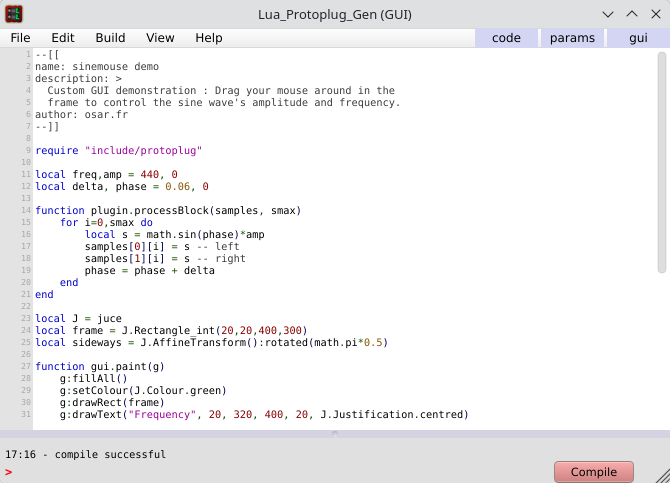The image size is (670, 483).
Task: Click the line 'for i=0,smax do'
Action: [106, 222]
